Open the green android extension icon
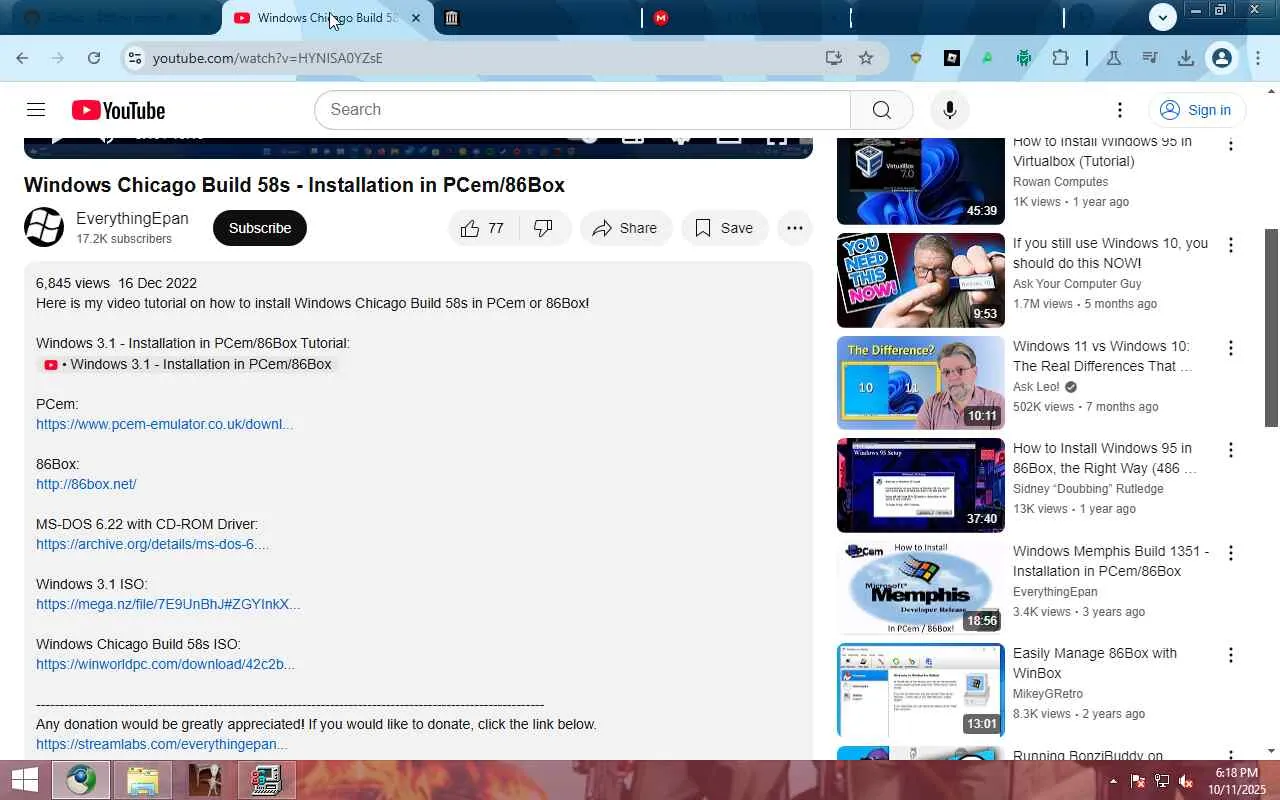Image resolution: width=1280 pixels, height=800 pixels. [1024, 58]
